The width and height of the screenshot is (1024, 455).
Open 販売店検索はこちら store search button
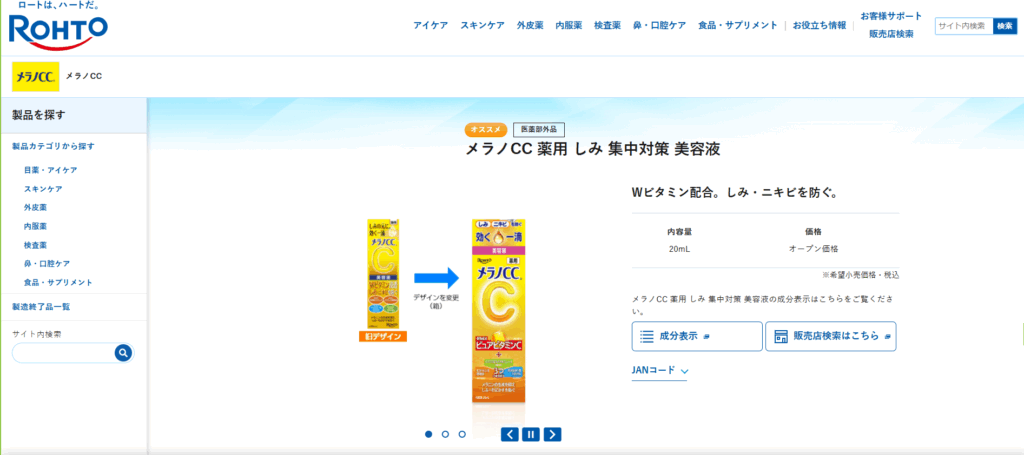click(831, 336)
